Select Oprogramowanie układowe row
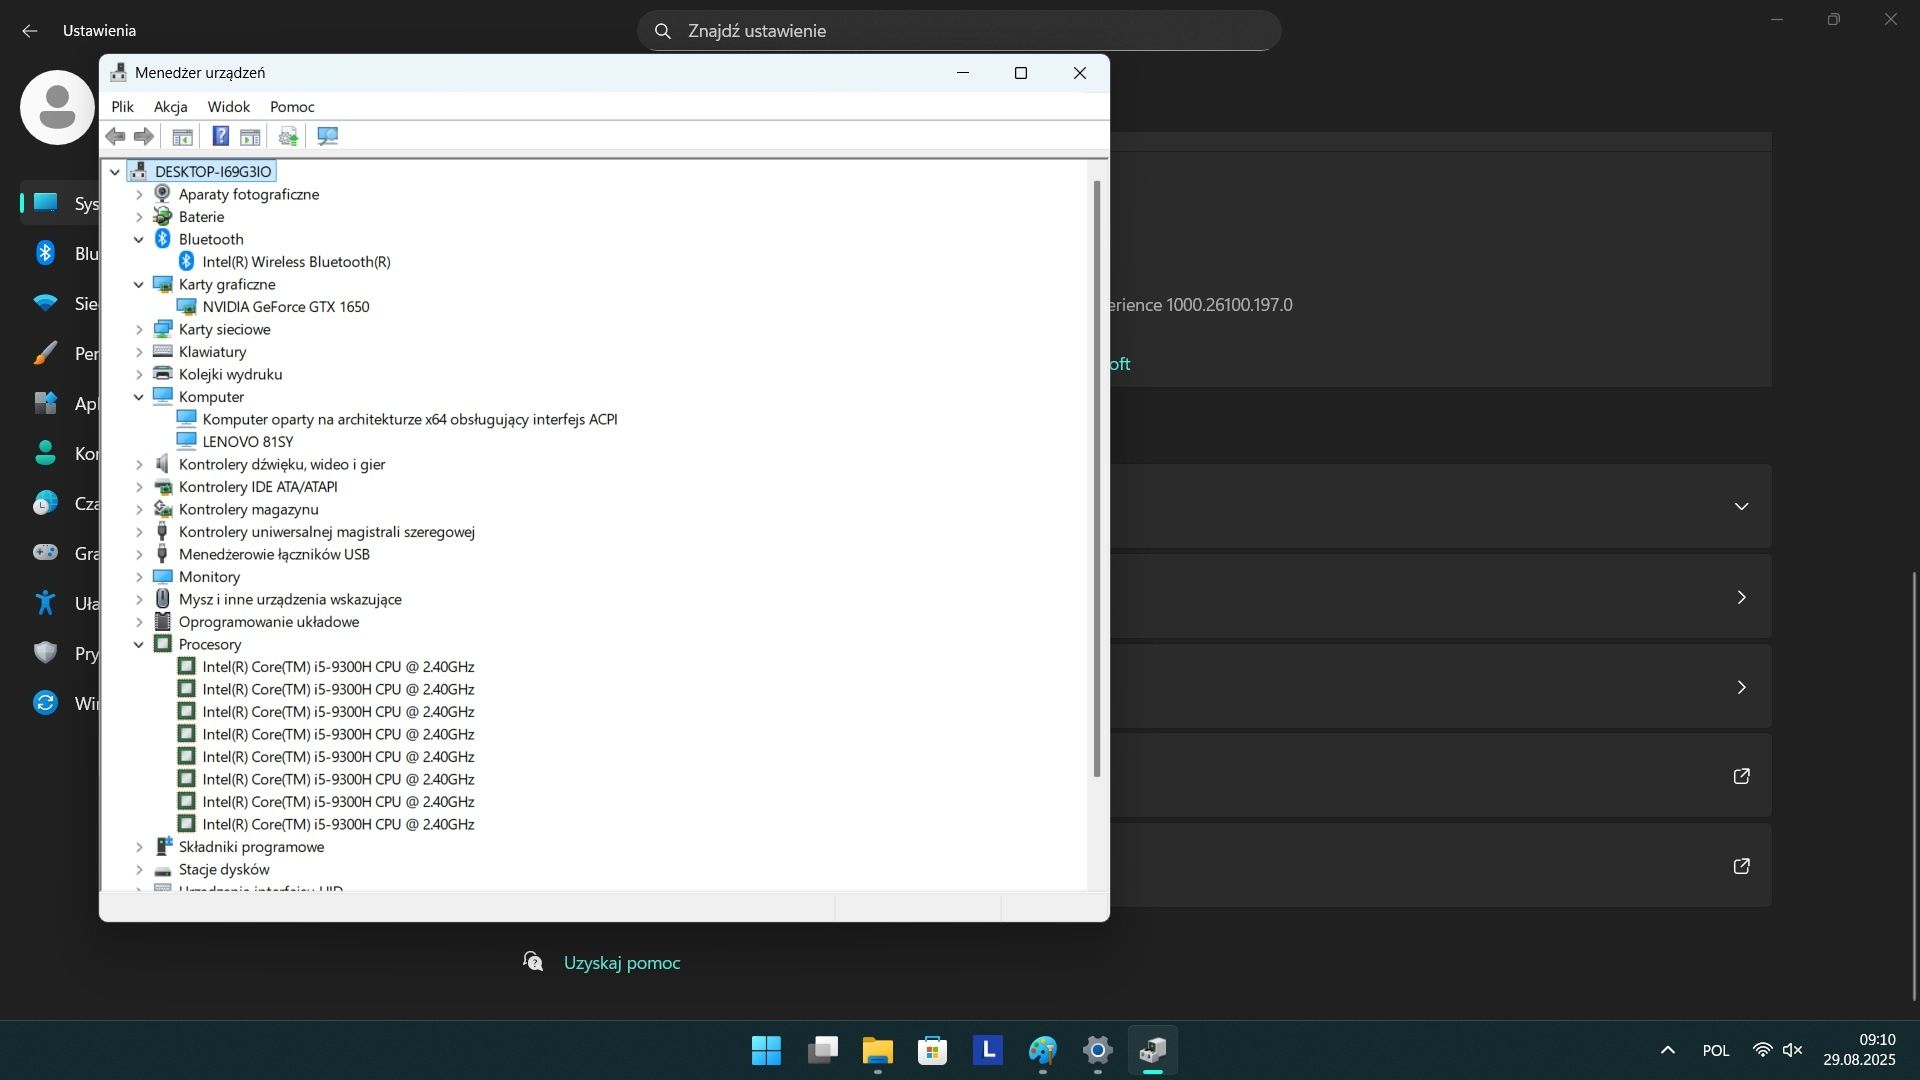Screen dimensions: 1920x1080 pos(268,622)
